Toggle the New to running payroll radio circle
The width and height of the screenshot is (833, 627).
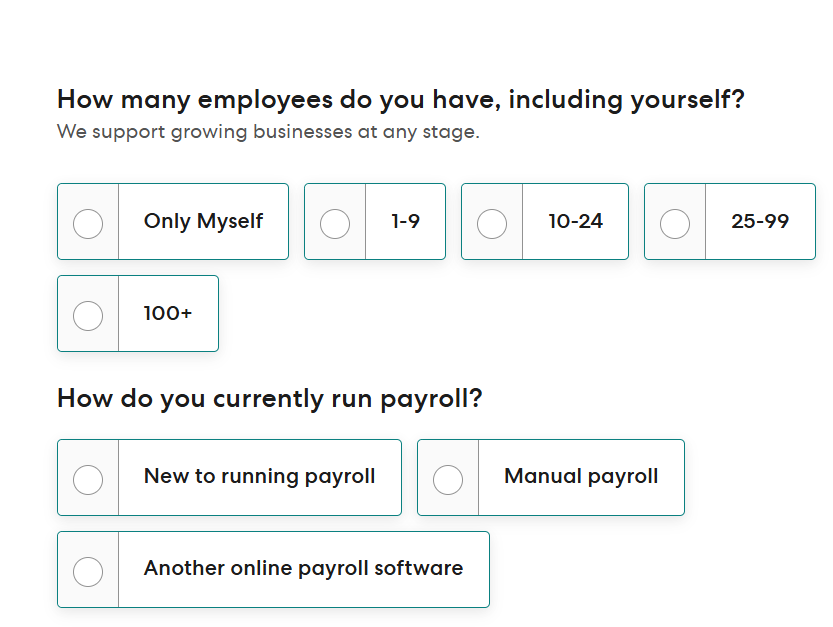tap(88, 479)
